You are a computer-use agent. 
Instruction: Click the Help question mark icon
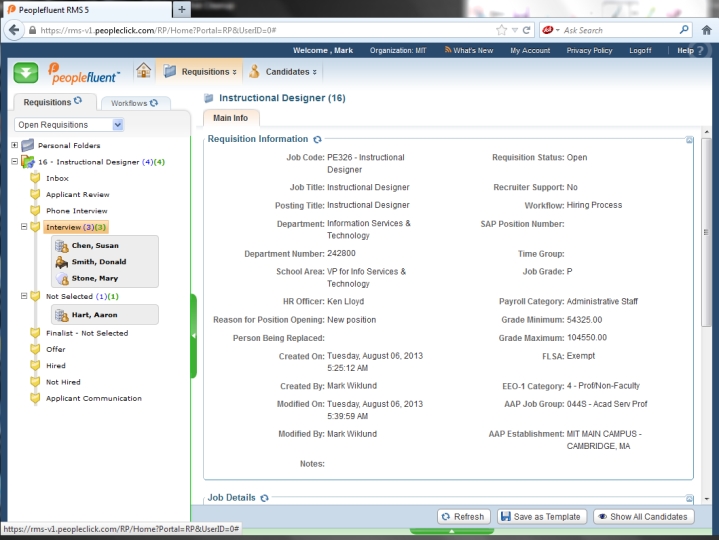tap(699, 50)
